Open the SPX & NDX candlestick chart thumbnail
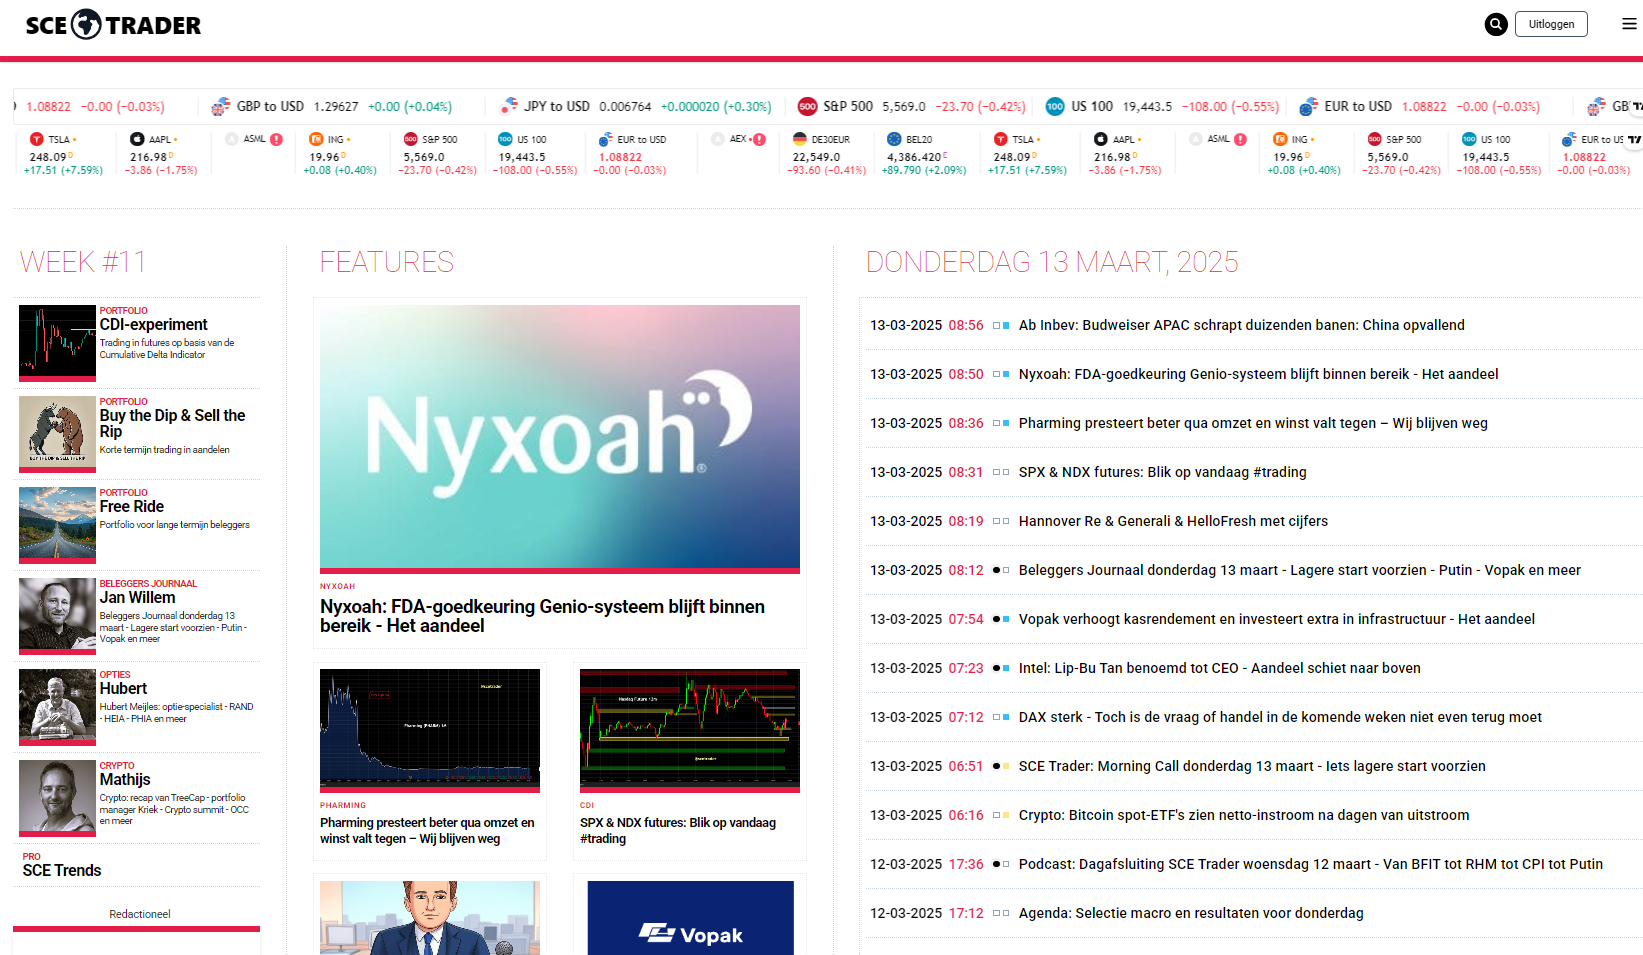1643x955 pixels. [x=690, y=730]
